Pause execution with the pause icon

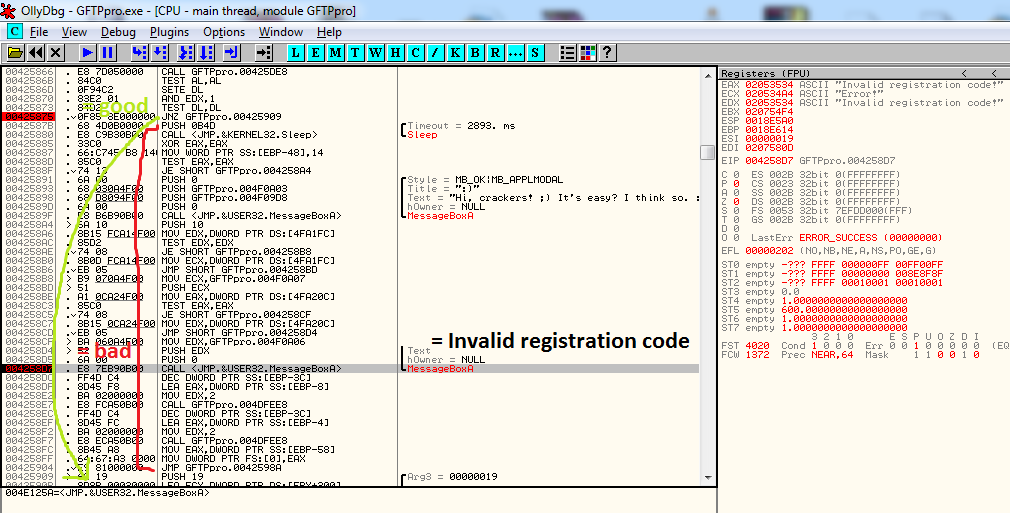click(108, 52)
